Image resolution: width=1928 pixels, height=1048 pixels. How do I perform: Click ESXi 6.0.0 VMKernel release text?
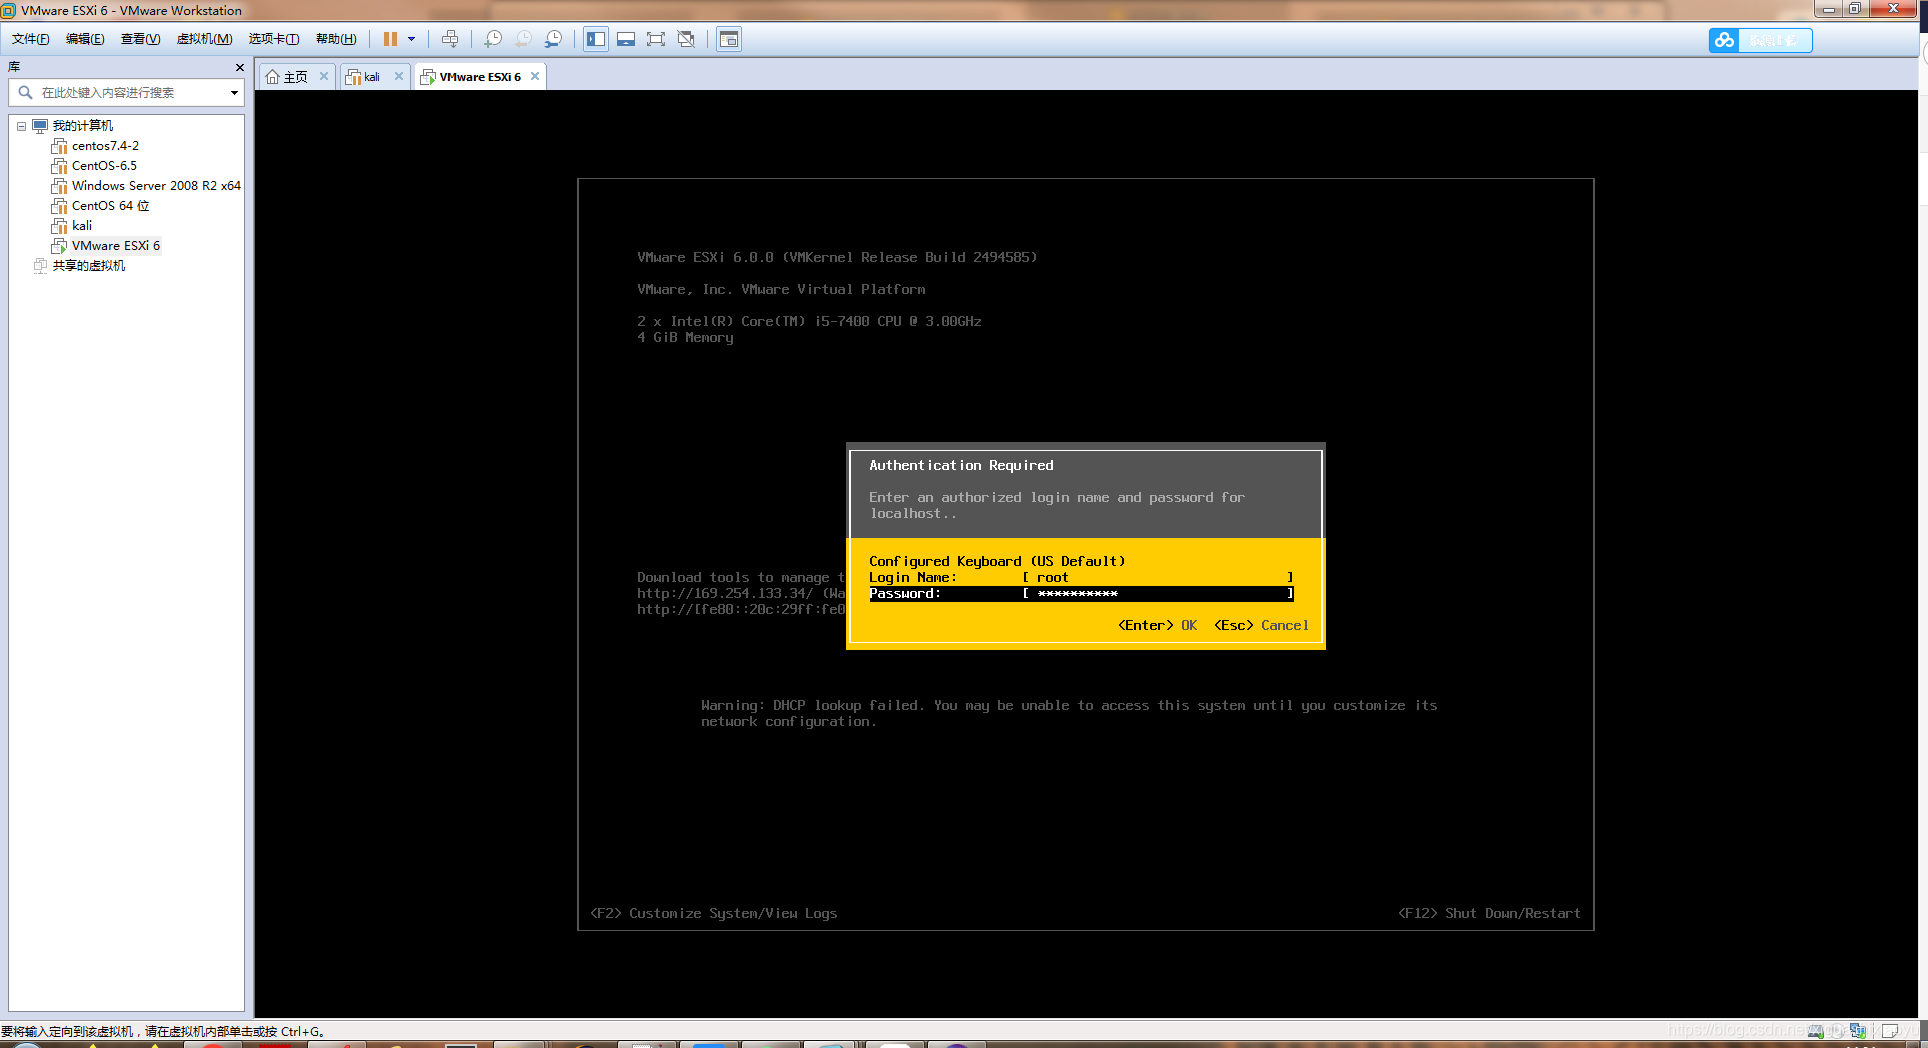[837, 257]
